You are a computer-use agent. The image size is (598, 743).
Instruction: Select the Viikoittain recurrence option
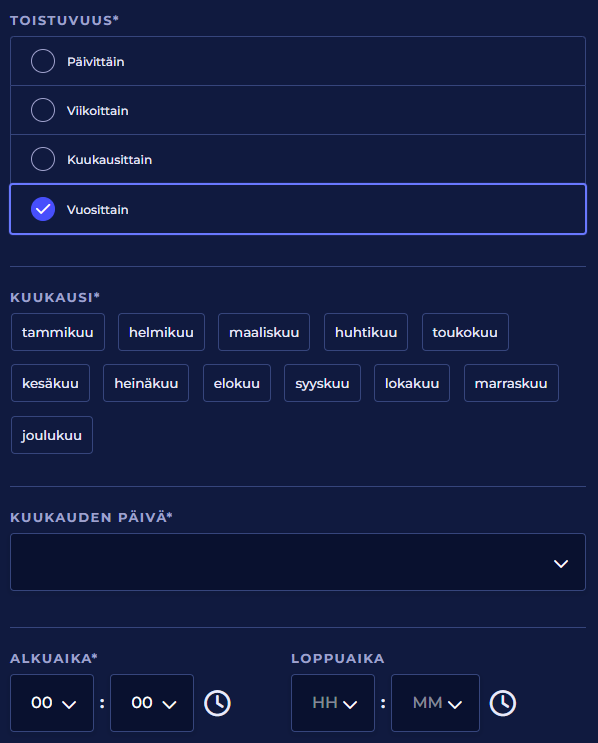pyautogui.click(x=298, y=110)
